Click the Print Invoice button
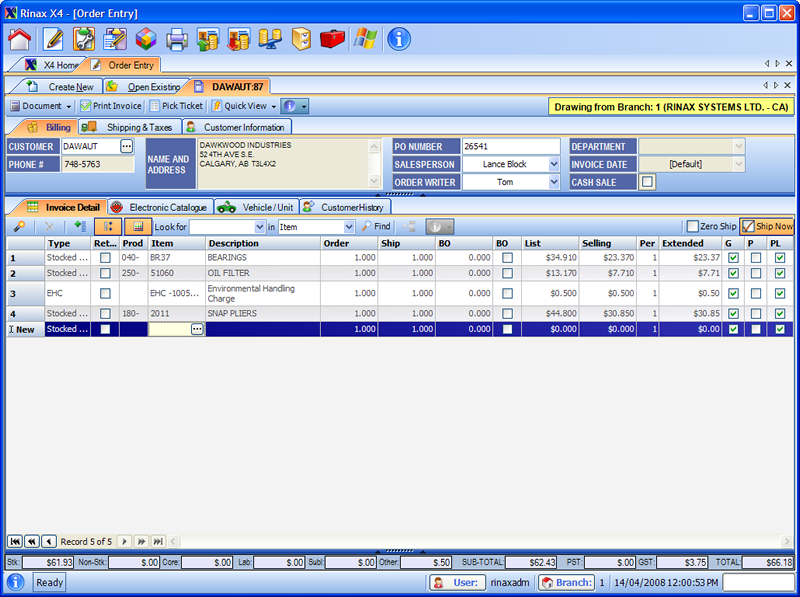The width and height of the screenshot is (800, 597). coord(111,106)
